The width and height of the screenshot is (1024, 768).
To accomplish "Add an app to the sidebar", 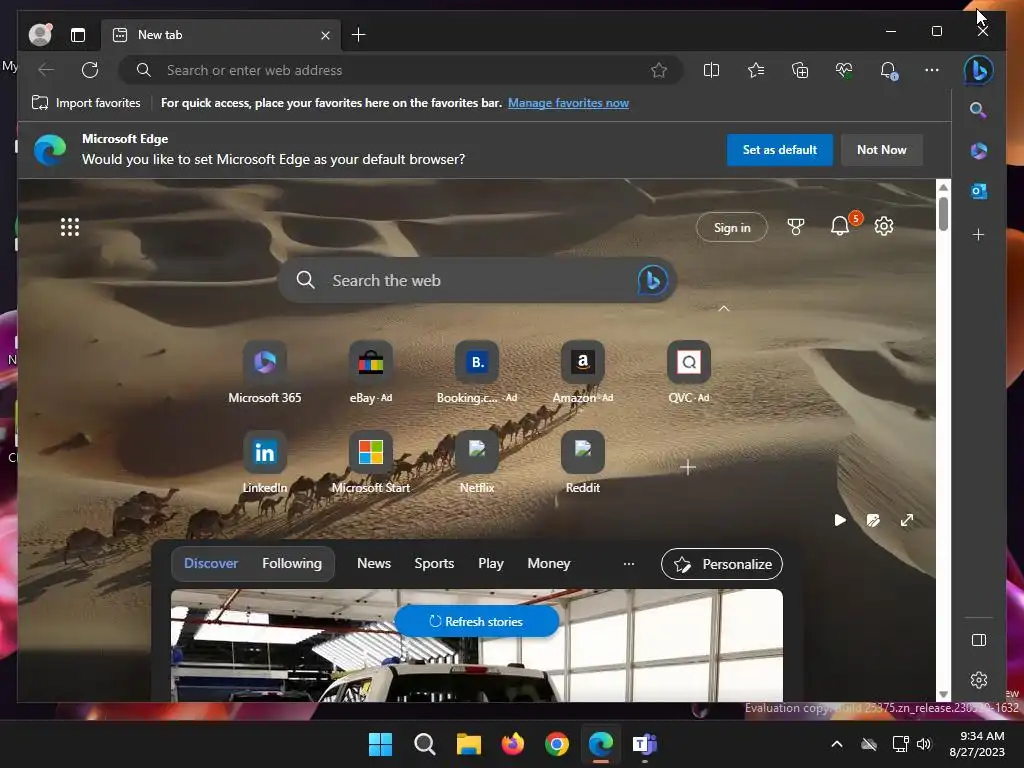I will 978,234.
